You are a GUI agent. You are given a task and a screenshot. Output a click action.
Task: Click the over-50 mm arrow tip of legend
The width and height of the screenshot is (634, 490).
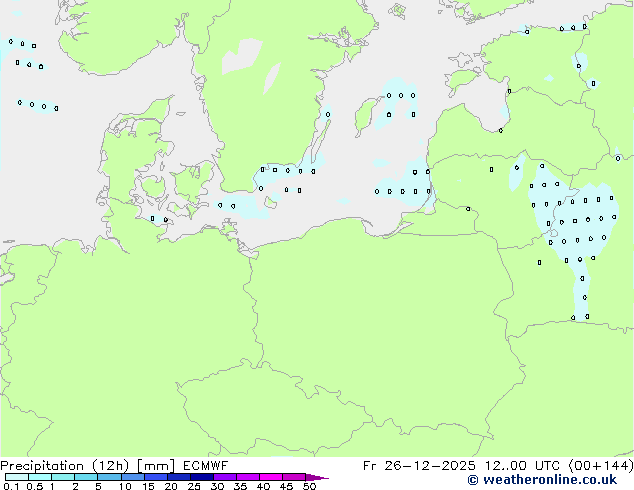317,477
